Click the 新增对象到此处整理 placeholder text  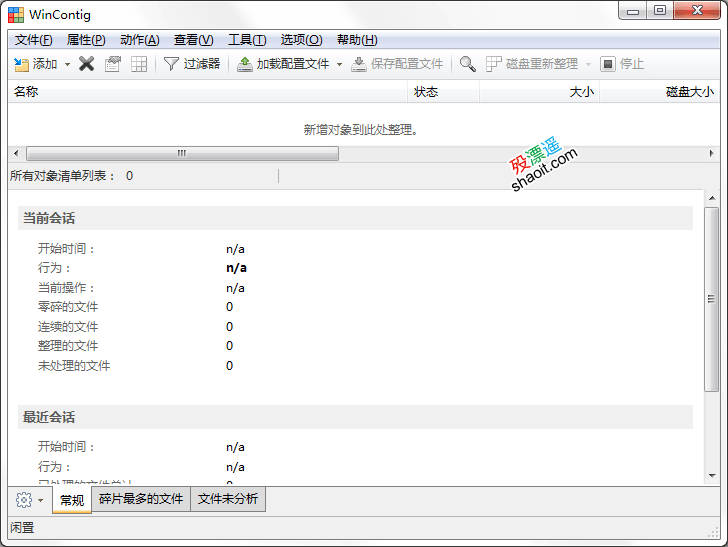click(361, 130)
